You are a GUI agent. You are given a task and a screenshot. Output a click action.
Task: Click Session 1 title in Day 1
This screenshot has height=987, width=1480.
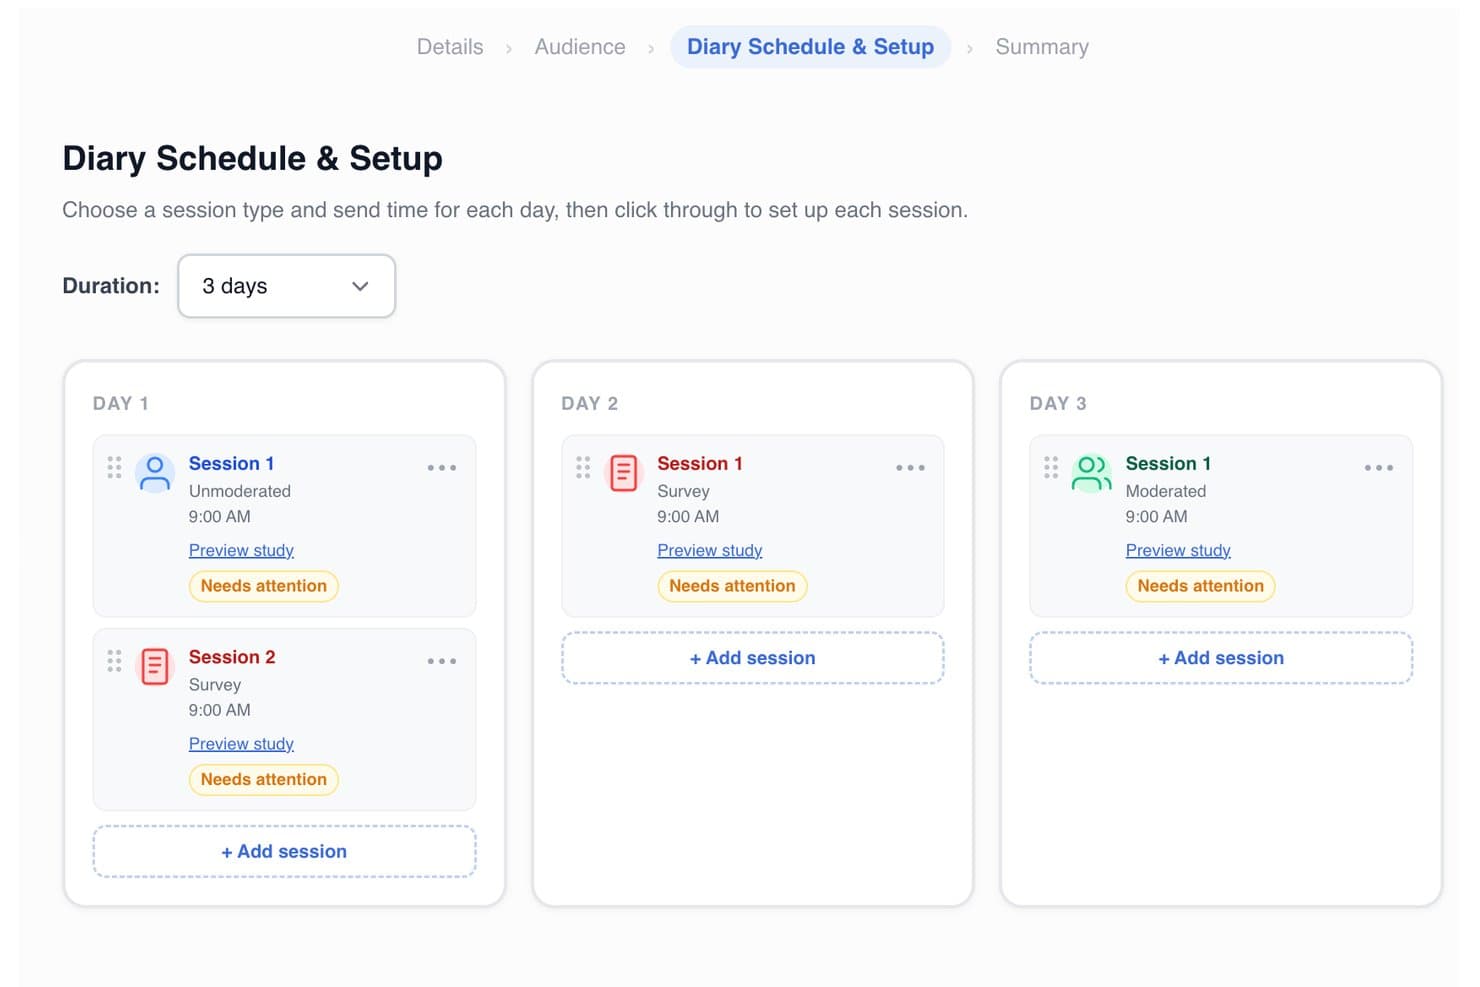(231, 464)
